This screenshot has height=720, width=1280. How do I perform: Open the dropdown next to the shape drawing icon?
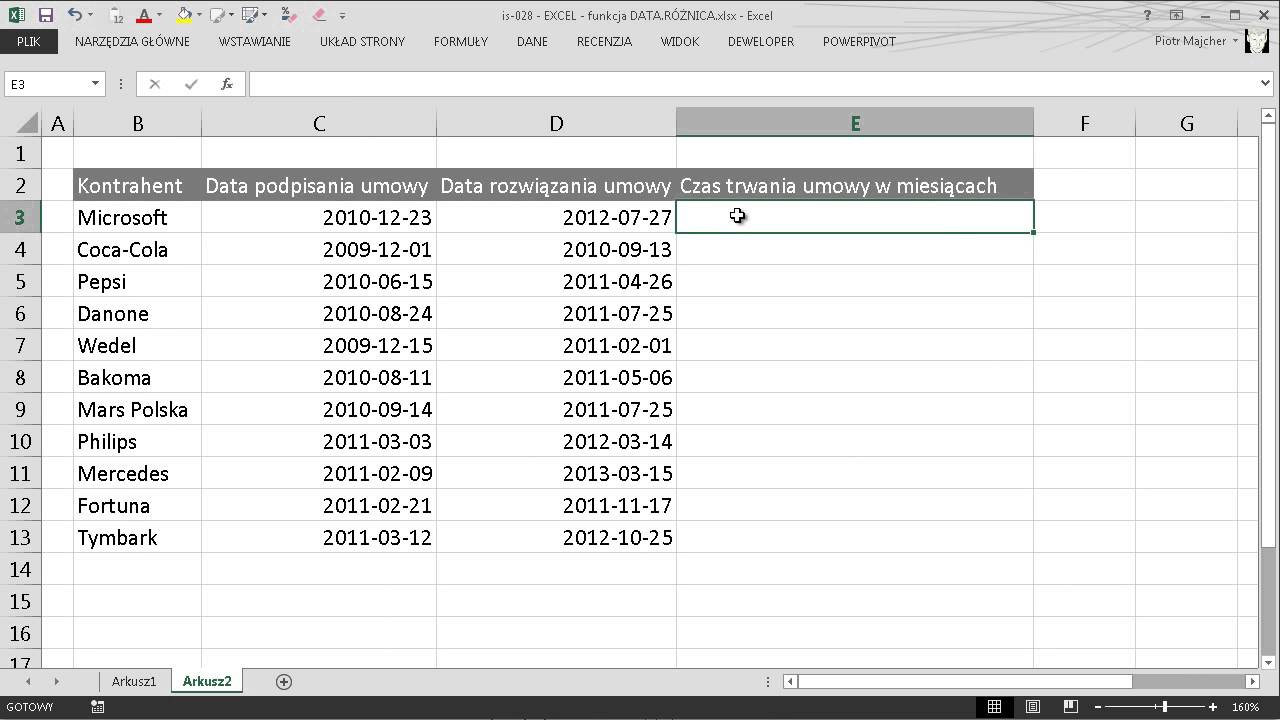click(231, 15)
